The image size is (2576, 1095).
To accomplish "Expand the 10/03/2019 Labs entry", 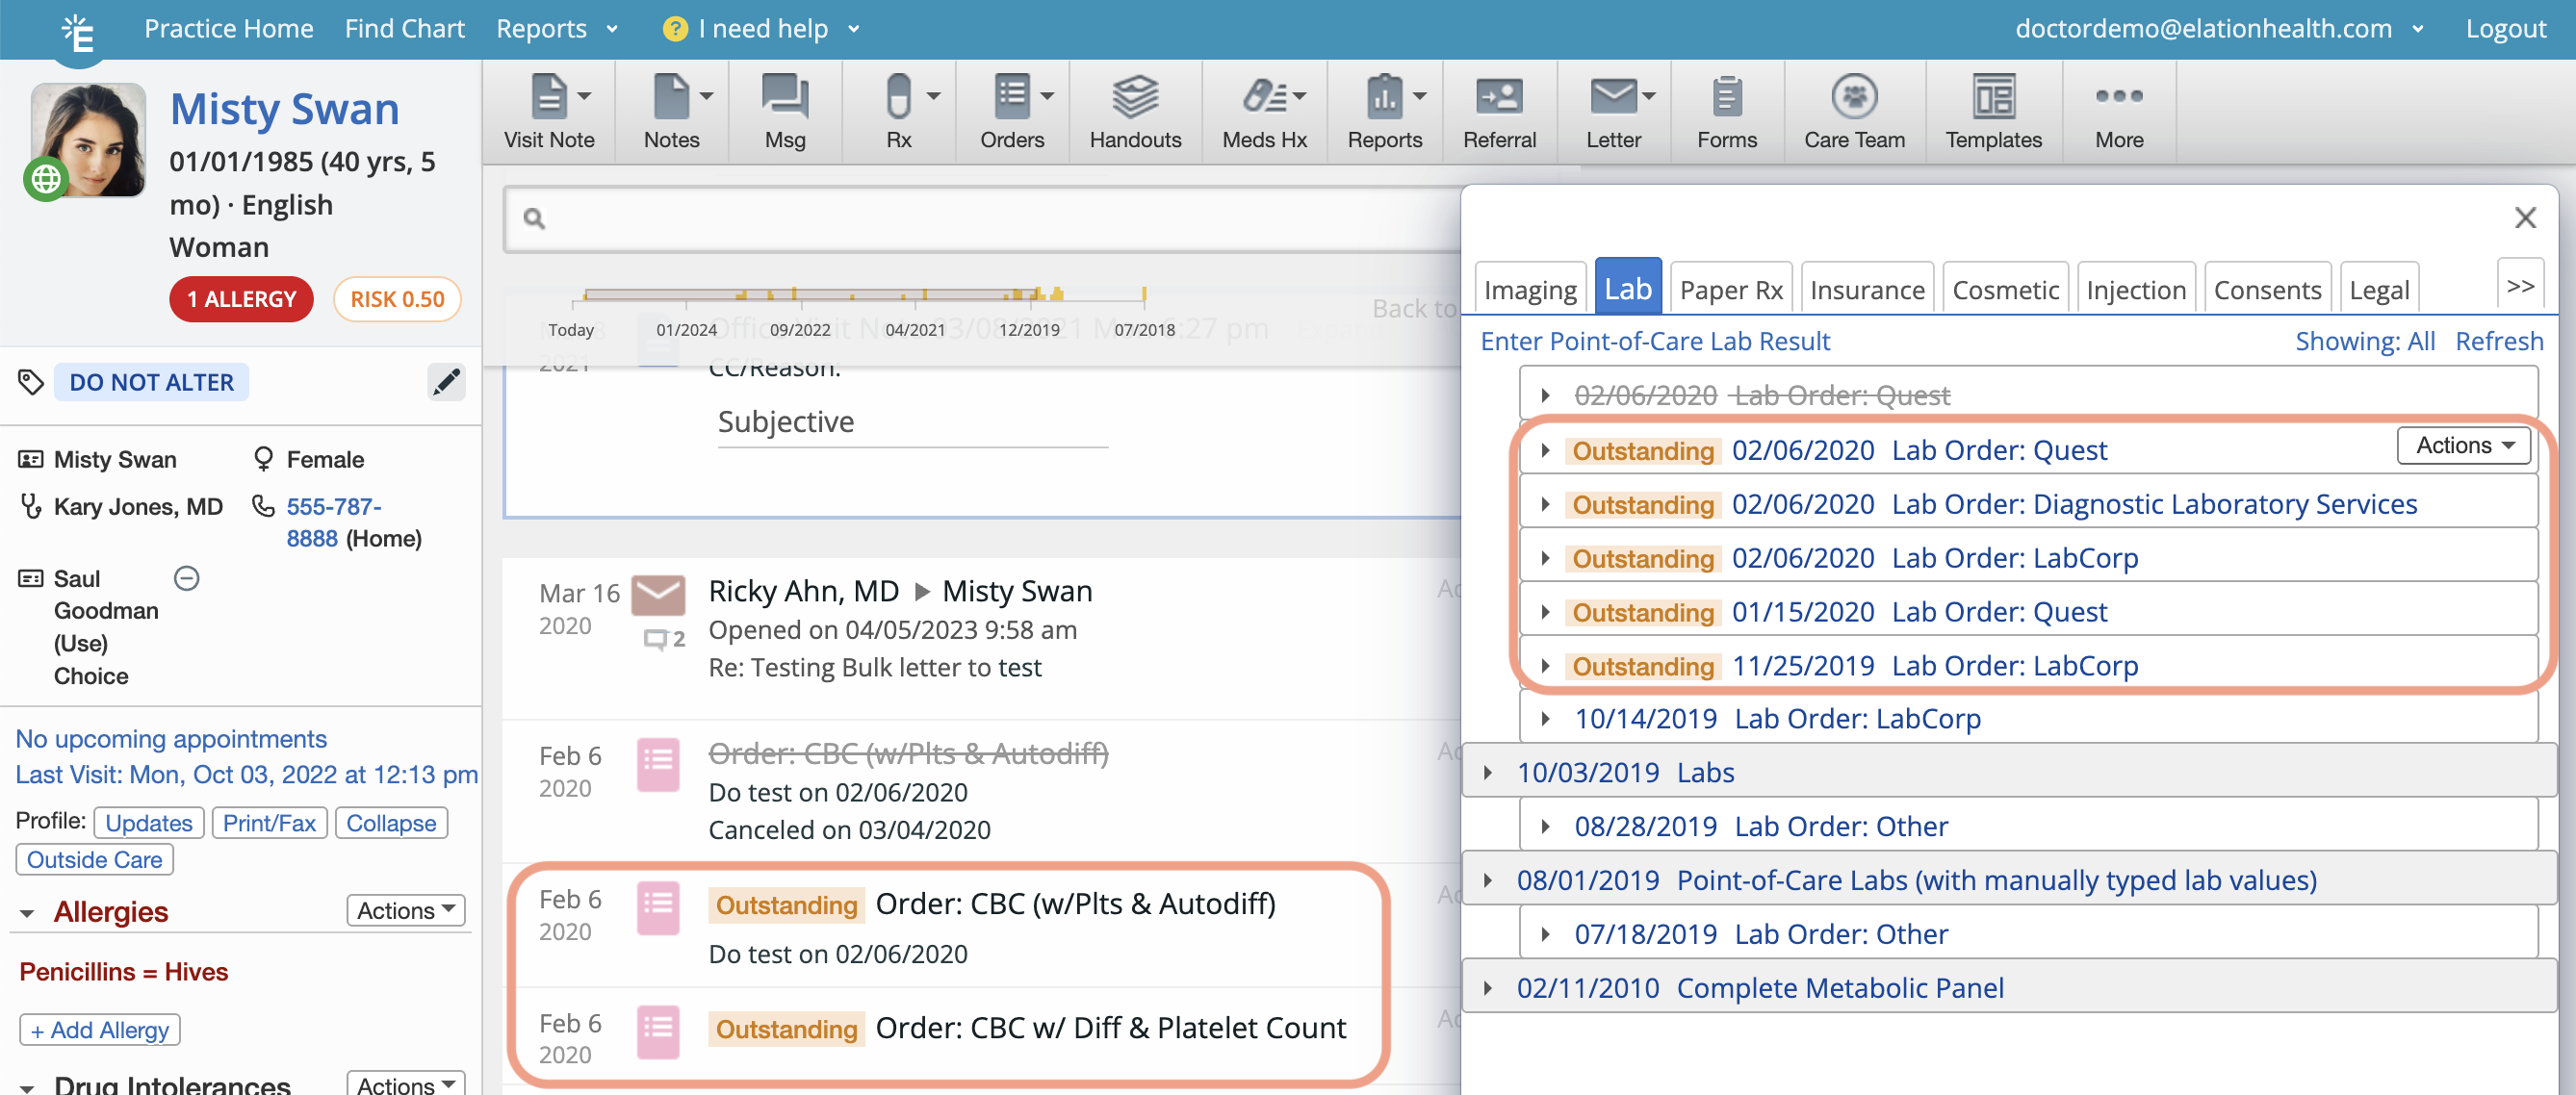I will click(1488, 772).
